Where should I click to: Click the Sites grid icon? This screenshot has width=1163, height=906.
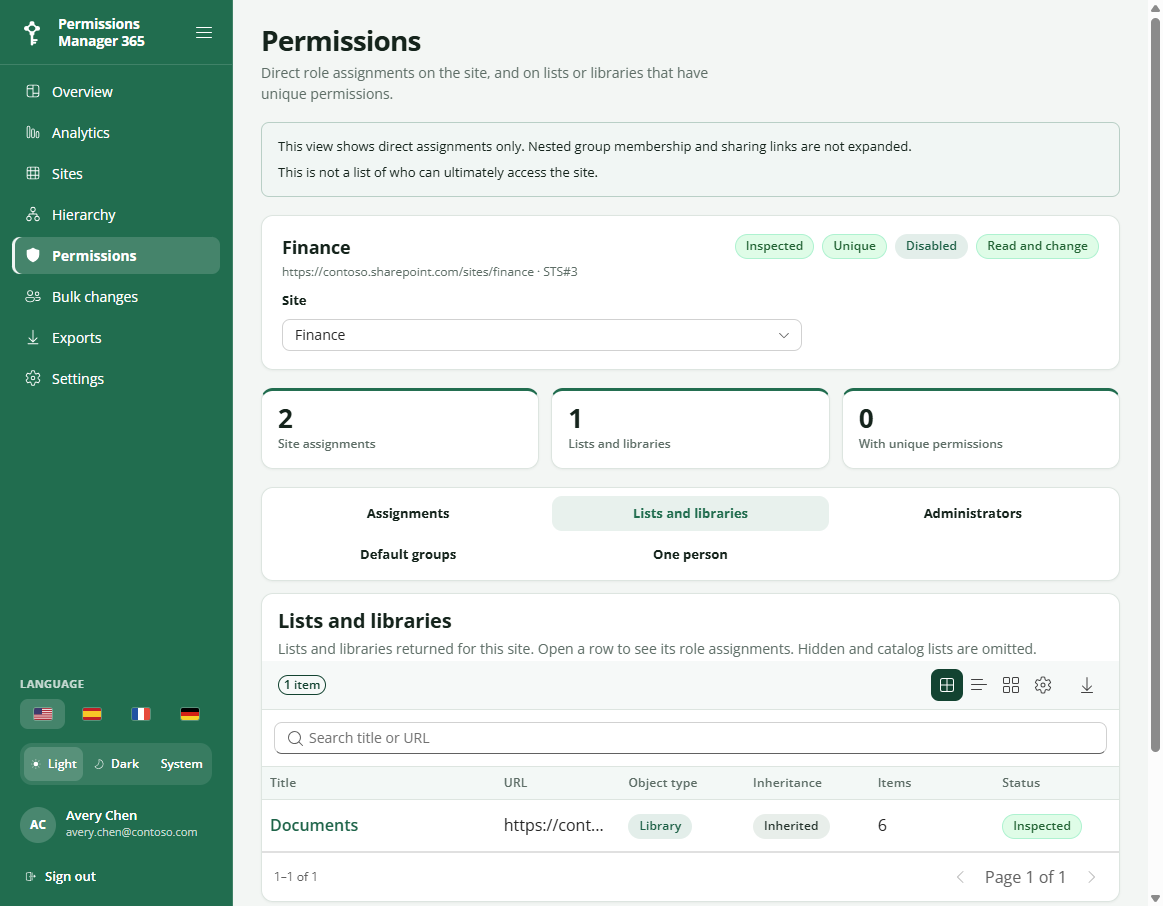(x=33, y=173)
